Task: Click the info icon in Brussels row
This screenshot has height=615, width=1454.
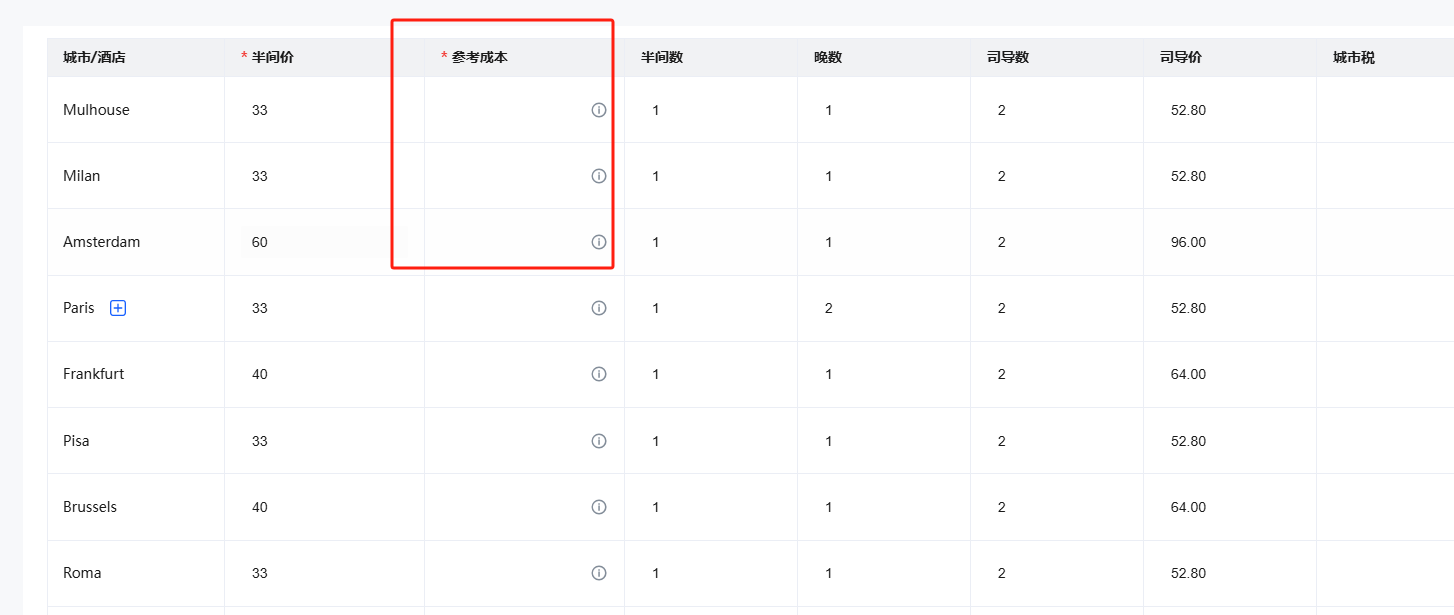Action: click(x=599, y=507)
